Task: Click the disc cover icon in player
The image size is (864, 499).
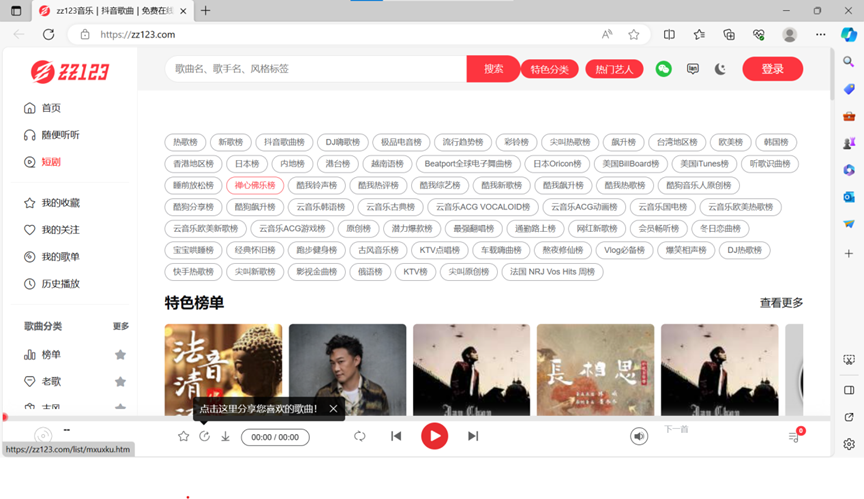Action: (42, 436)
